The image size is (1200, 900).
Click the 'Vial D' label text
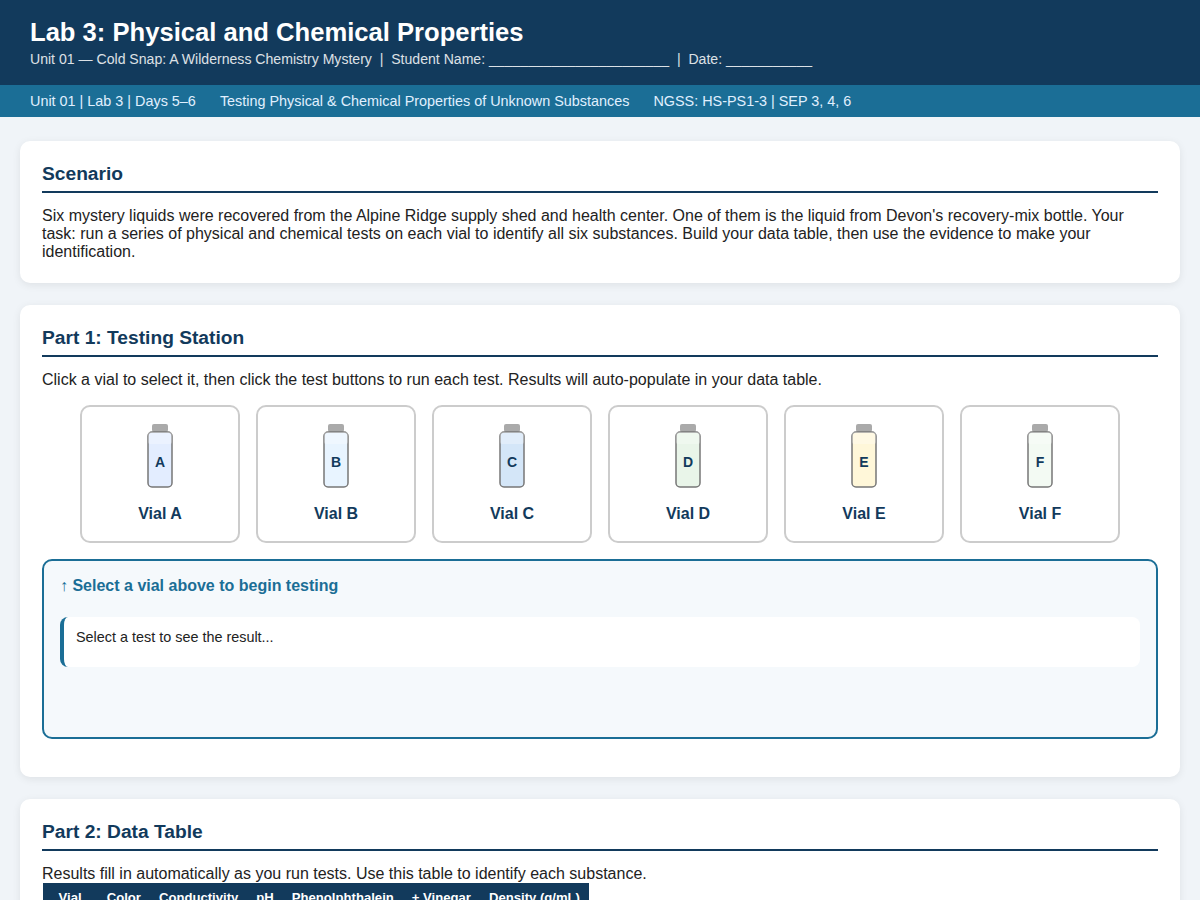point(688,513)
